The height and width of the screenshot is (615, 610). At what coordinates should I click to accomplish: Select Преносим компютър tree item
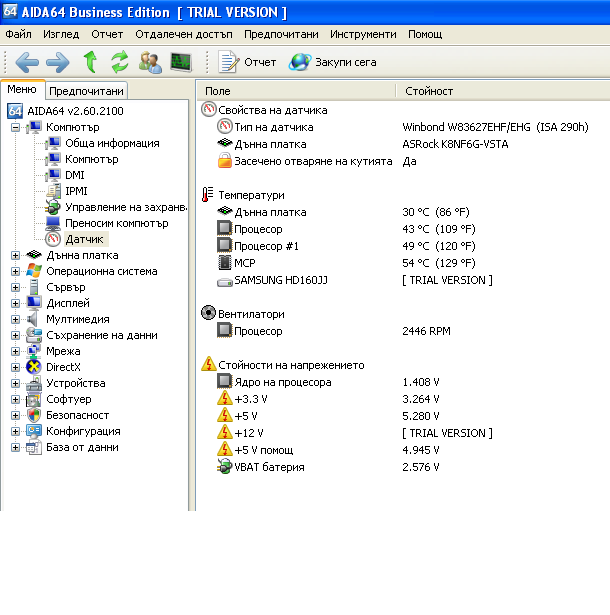(x=117, y=223)
